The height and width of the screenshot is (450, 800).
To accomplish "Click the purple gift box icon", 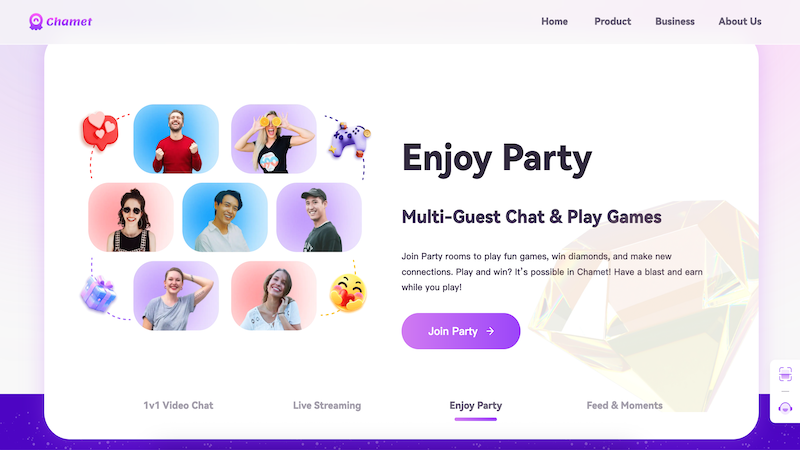I will pyautogui.click(x=98, y=293).
